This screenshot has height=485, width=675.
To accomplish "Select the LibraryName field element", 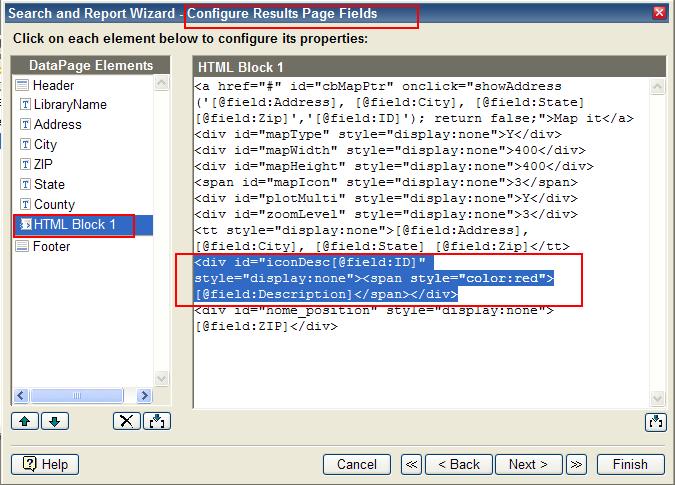I will [x=70, y=104].
